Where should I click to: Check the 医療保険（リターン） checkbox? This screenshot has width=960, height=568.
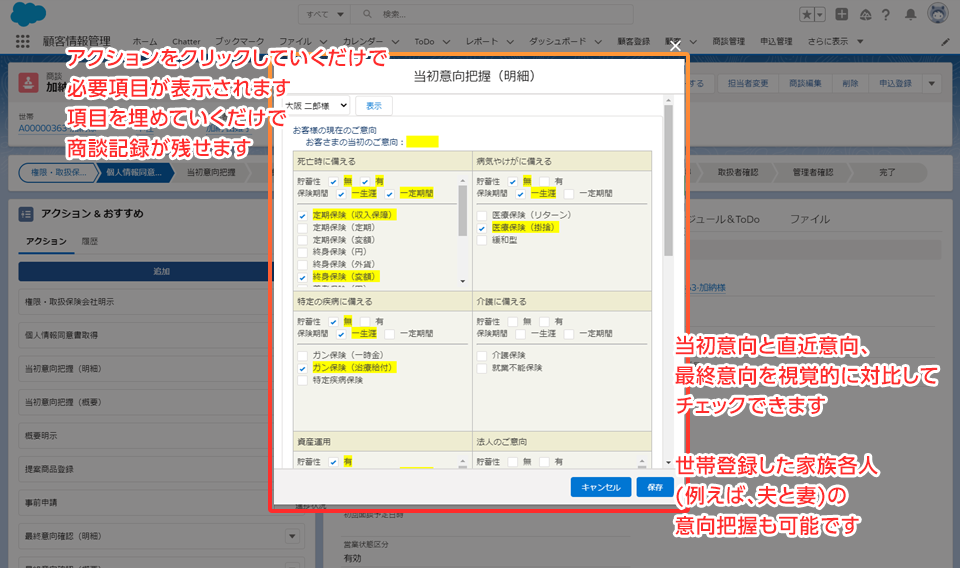[x=482, y=215]
